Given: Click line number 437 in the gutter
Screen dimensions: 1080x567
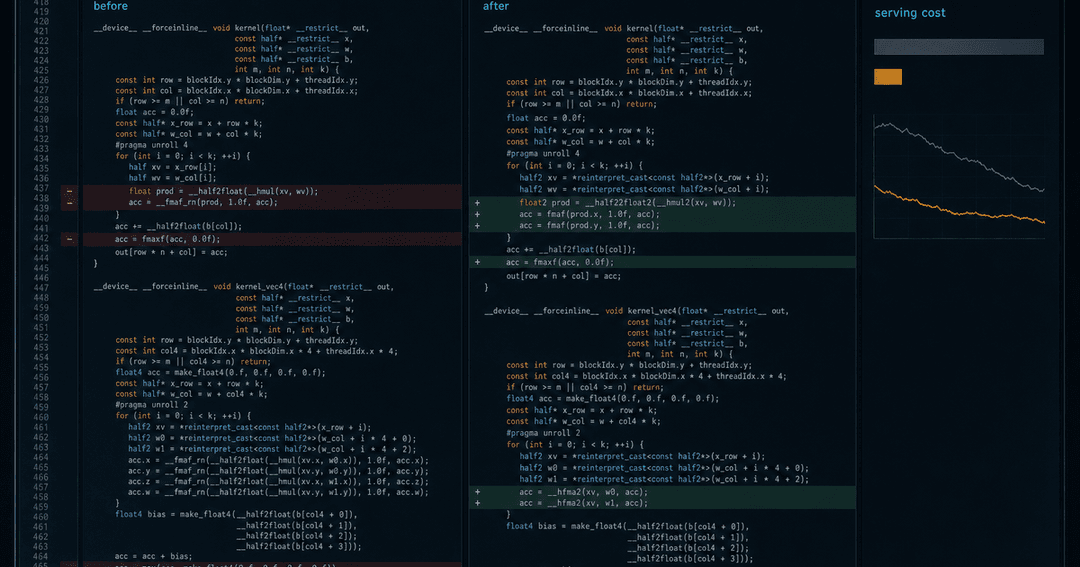Looking at the screenshot, I should pos(41,188).
